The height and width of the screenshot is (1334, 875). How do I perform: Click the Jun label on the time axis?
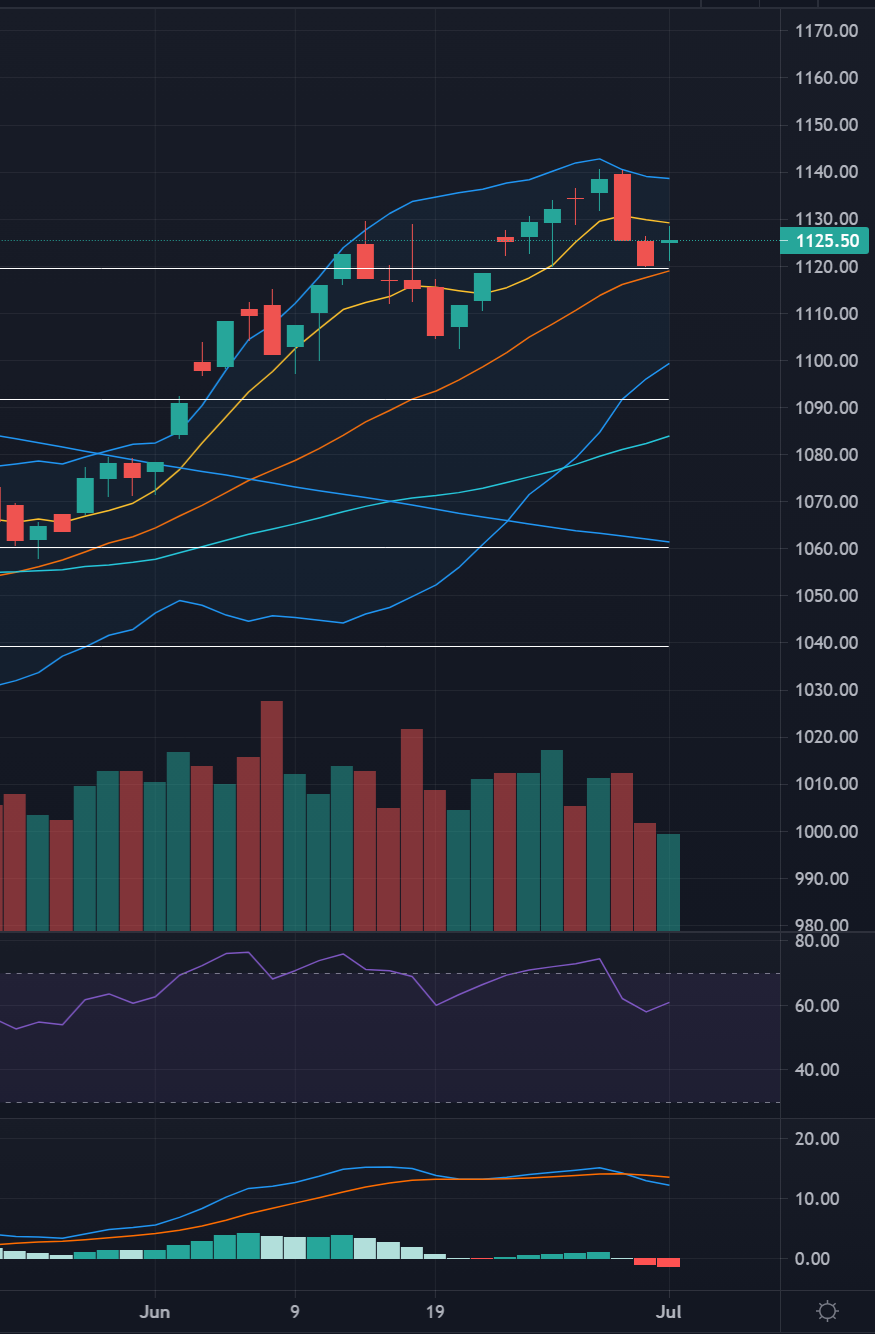155,1311
